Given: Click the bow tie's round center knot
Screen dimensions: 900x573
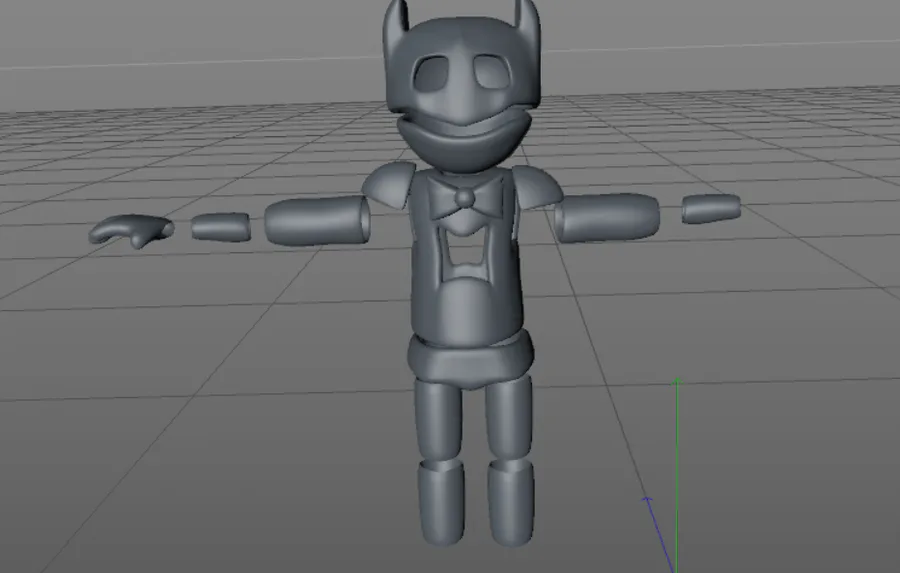Looking at the screenshot, I should (465, 199).
